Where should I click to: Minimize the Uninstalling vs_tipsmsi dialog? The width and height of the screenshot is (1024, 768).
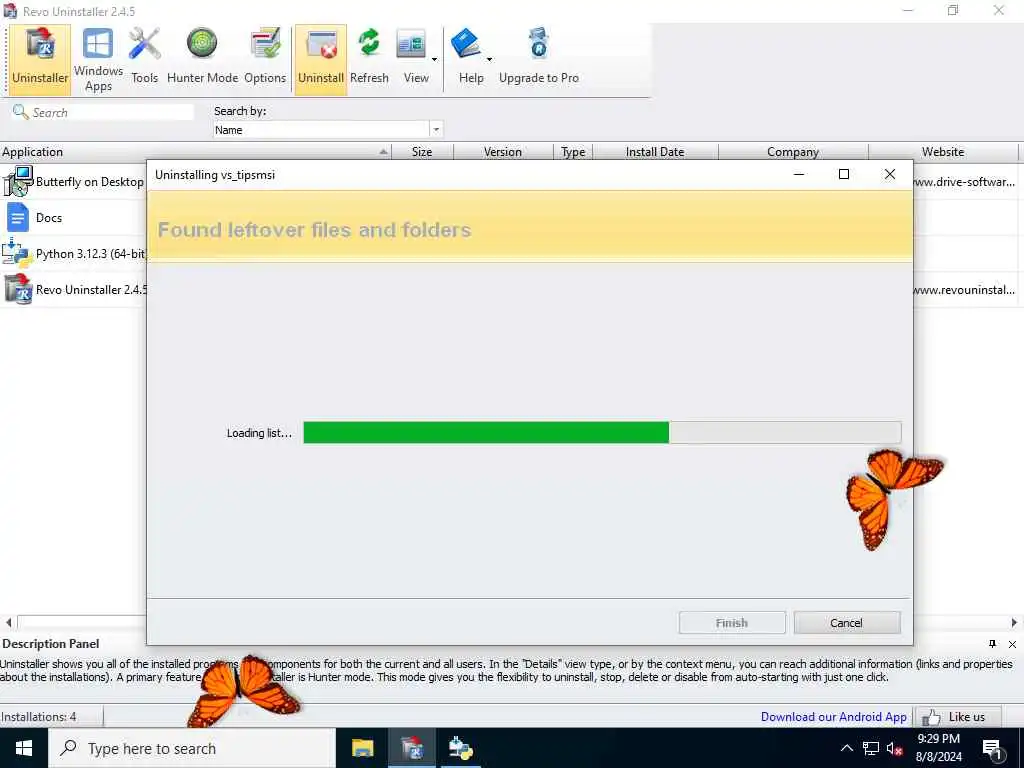(799, 174)
